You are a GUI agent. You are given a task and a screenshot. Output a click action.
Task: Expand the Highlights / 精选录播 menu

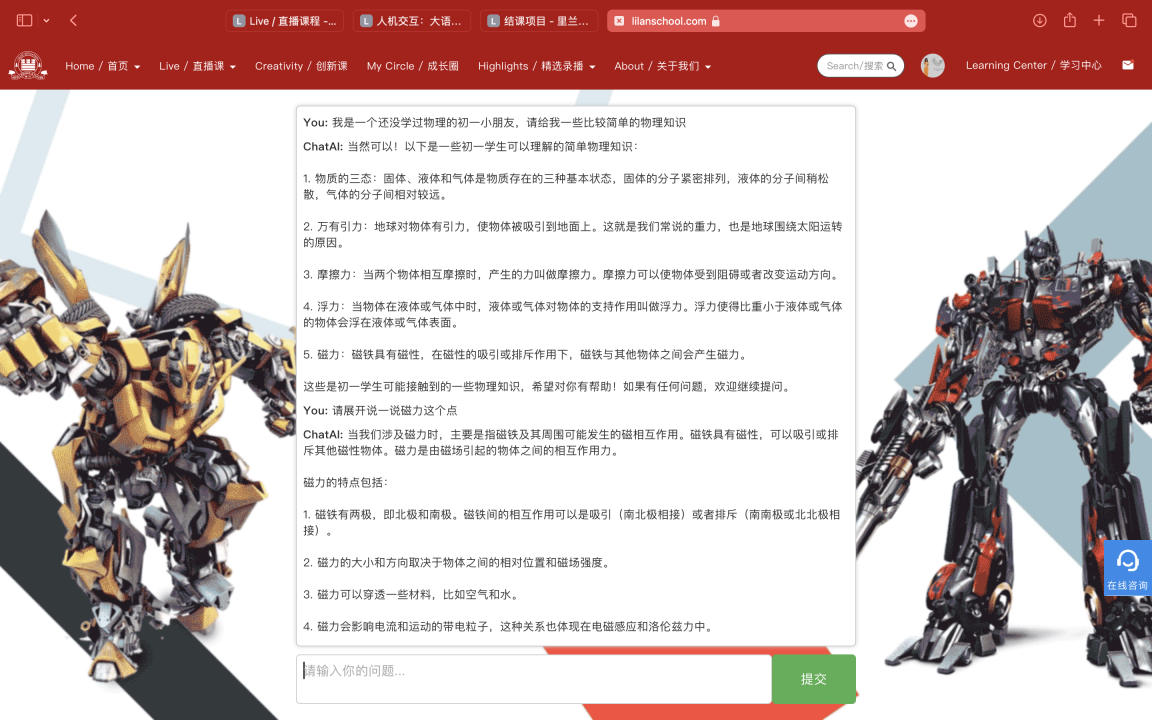(x=536, y=66)
